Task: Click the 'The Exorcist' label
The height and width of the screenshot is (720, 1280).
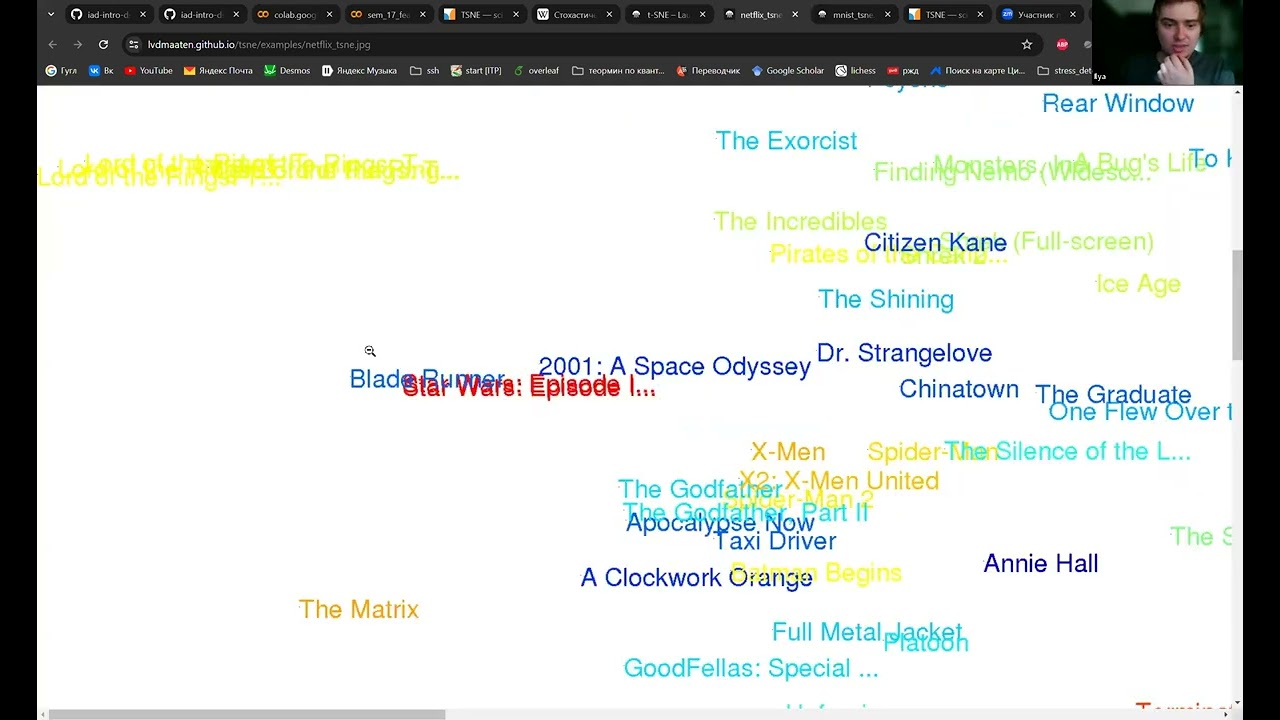Action: pyautogui.click(x=786, y=141)
